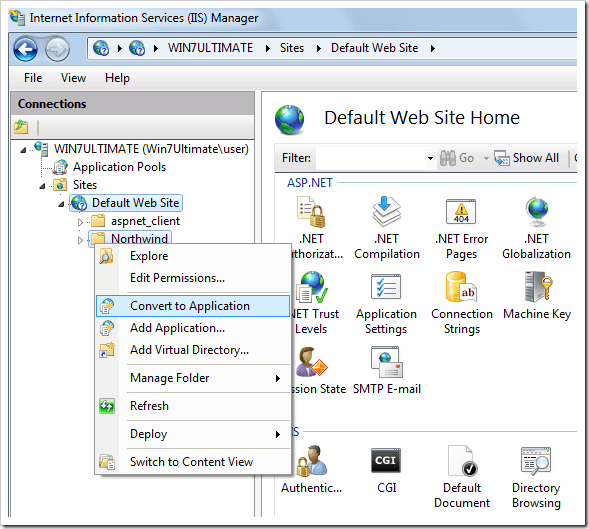Screen dimensions: 589x529
Task: Collapse the Sites tree node
Action: 42,186
